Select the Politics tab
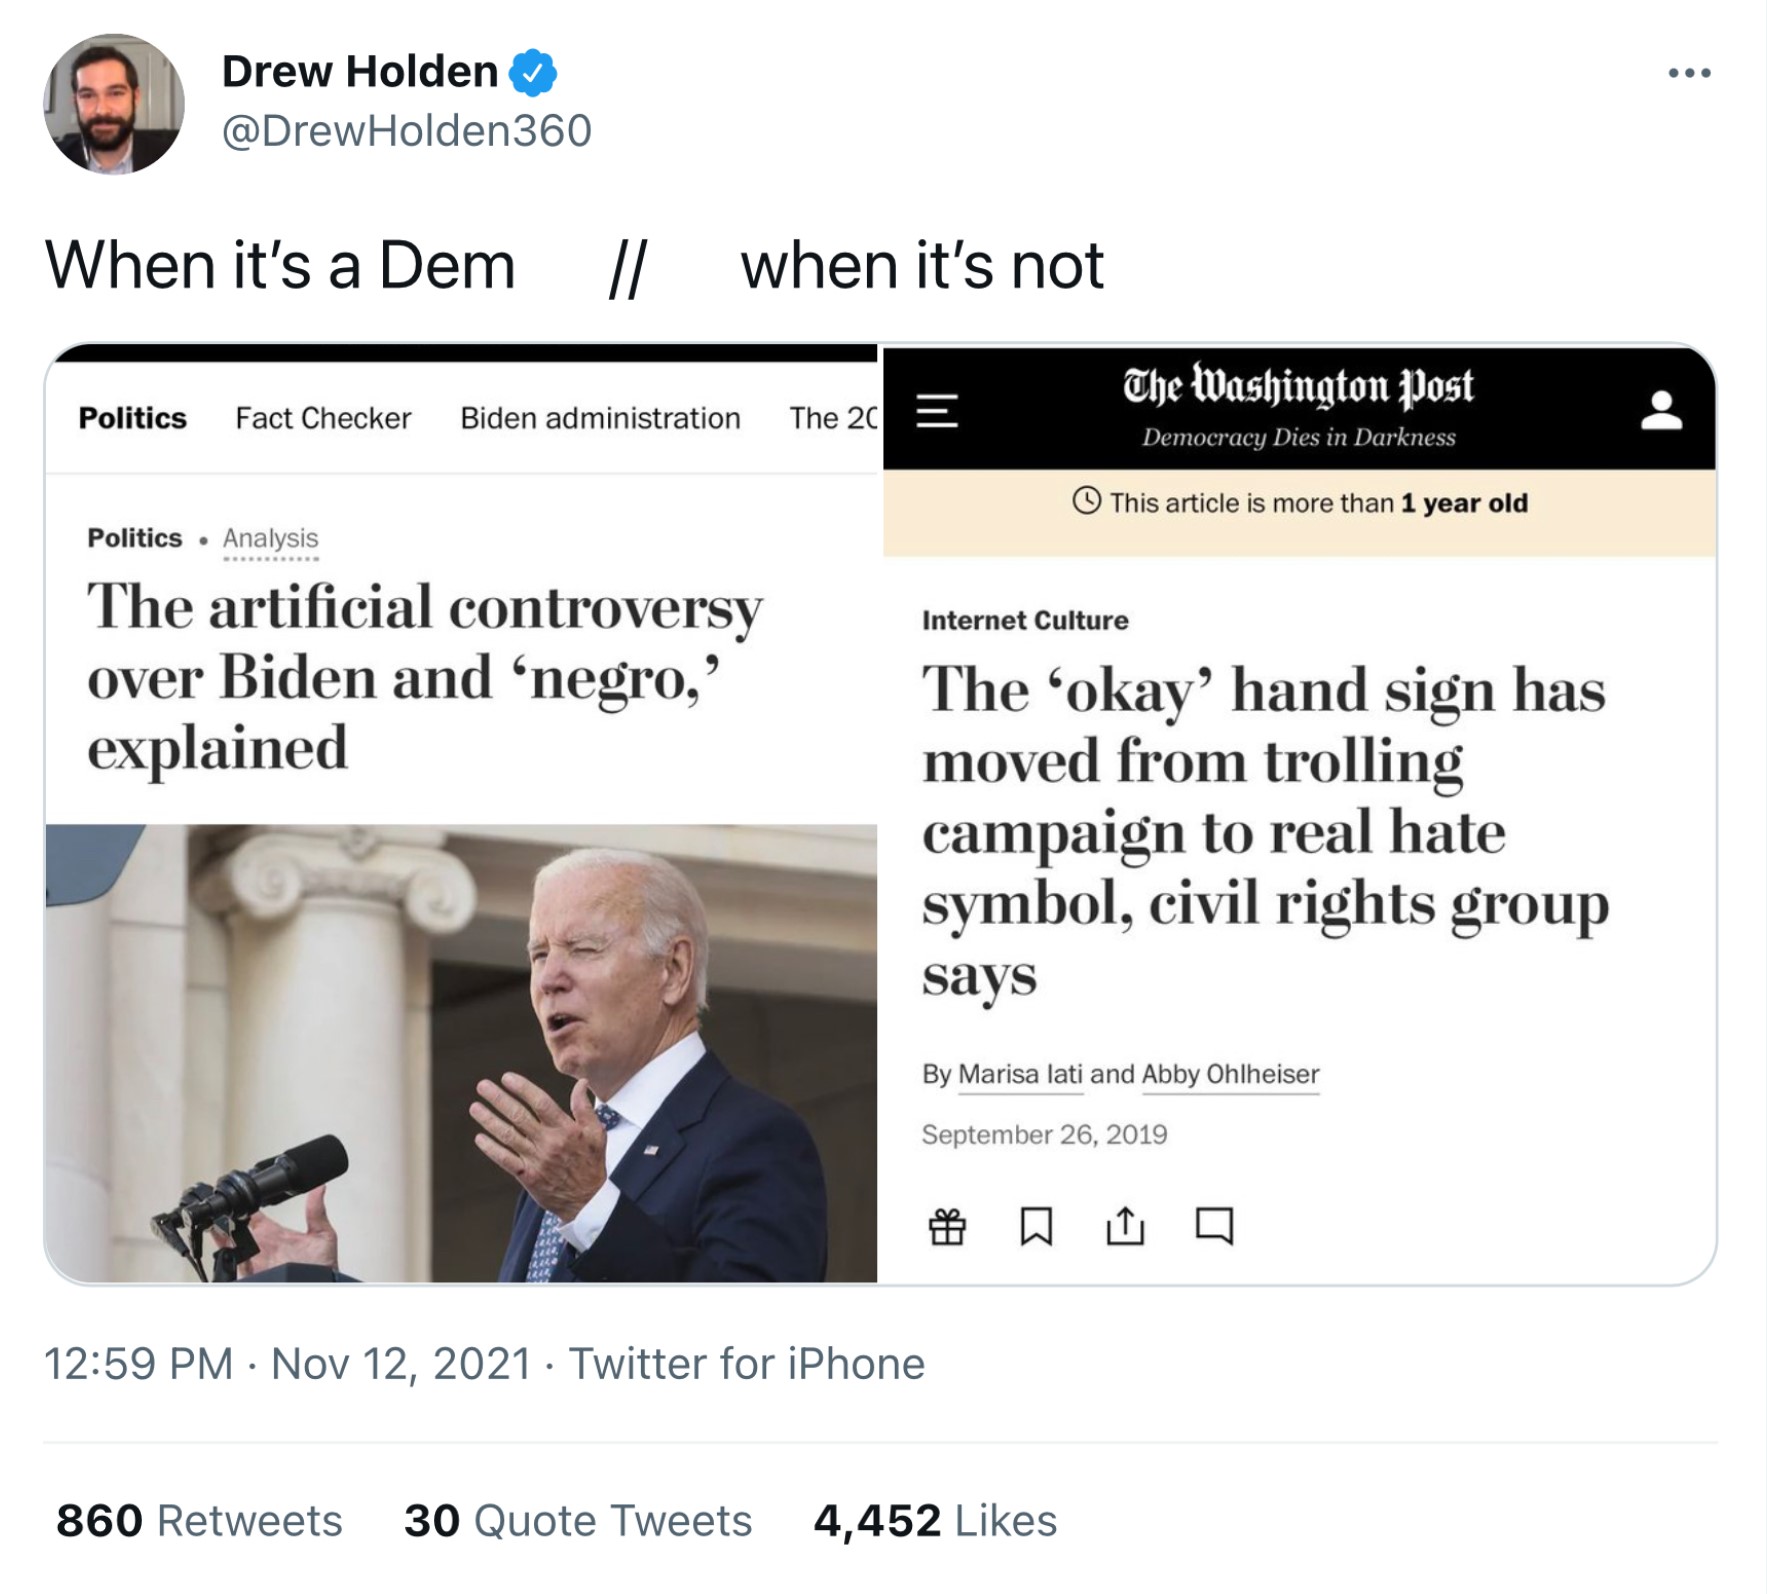Image resolution: width=1767 pixels, height=1594 pixels. [132, 418]
